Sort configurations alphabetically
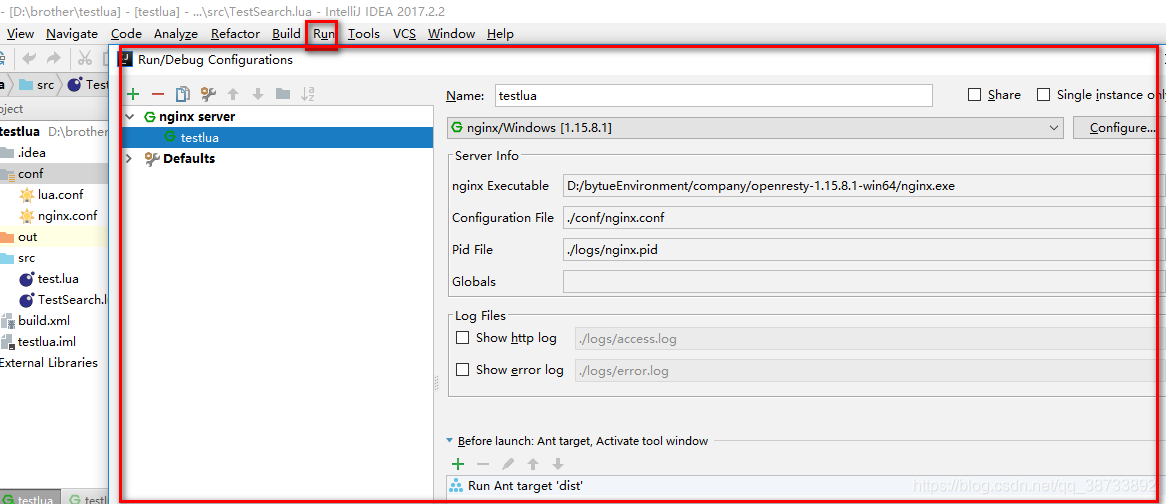The width and height of the screenshot is (1166, 504). click(x=308, y=94)
